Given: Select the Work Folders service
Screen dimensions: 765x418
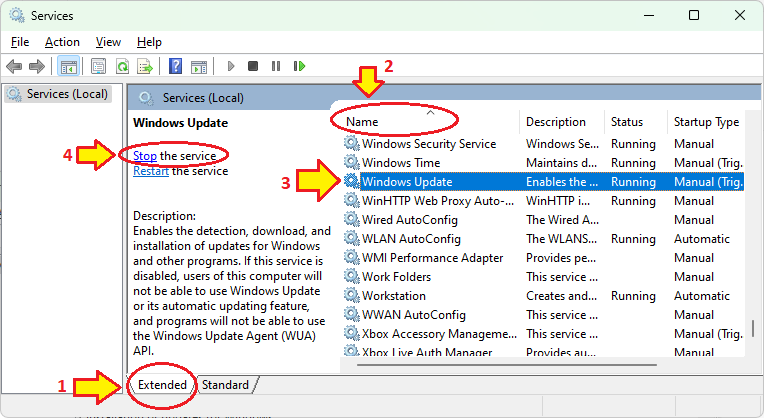Looking at the screenshot, I should 397,277.
